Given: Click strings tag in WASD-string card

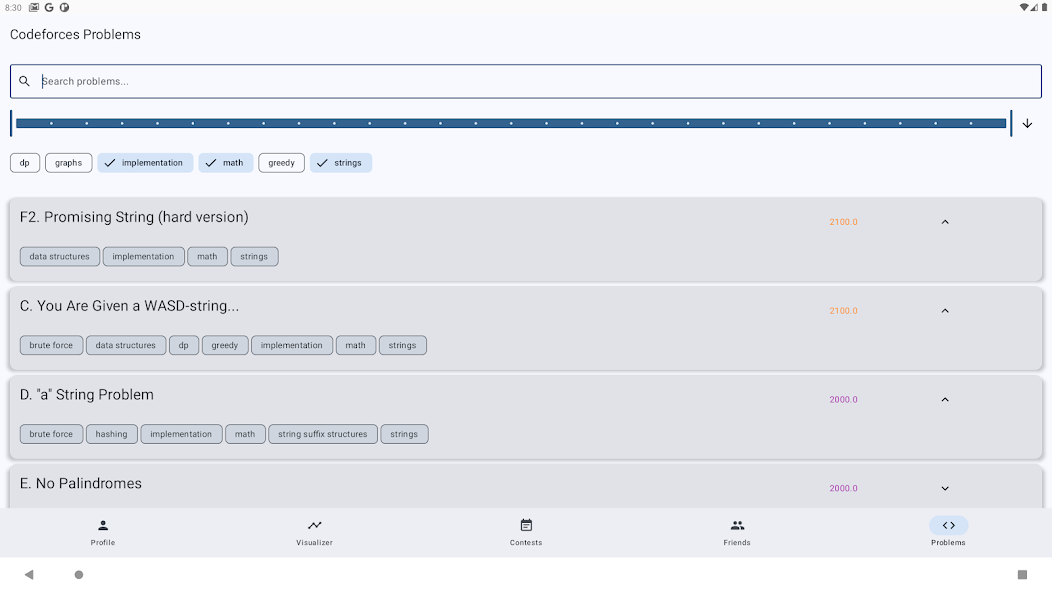Looking at the screenshot, I should pyautogui.click(x=403, y=345).
